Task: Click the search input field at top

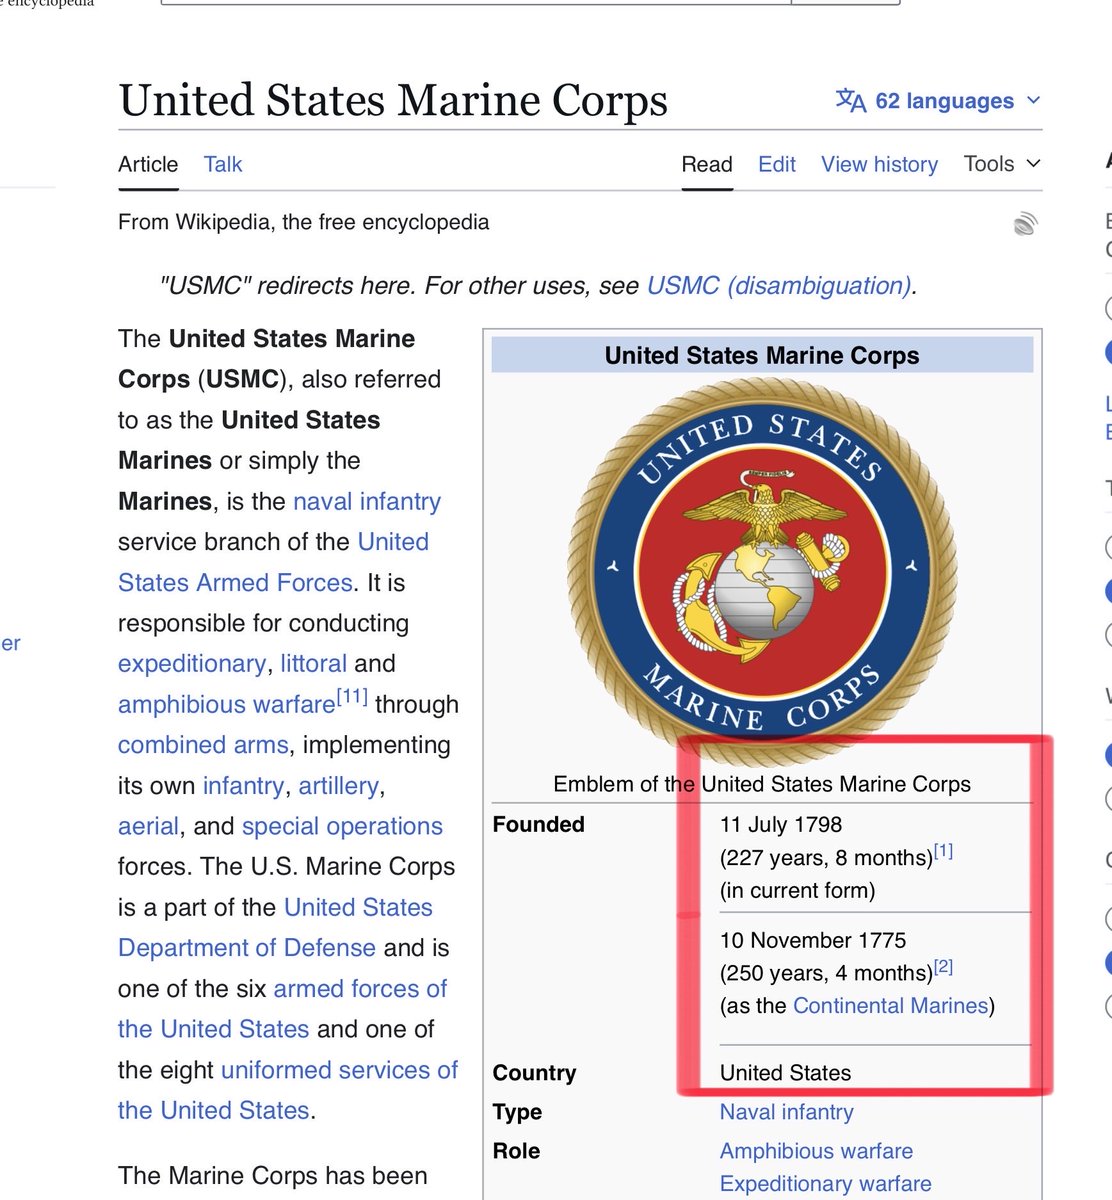Action: 476,3
